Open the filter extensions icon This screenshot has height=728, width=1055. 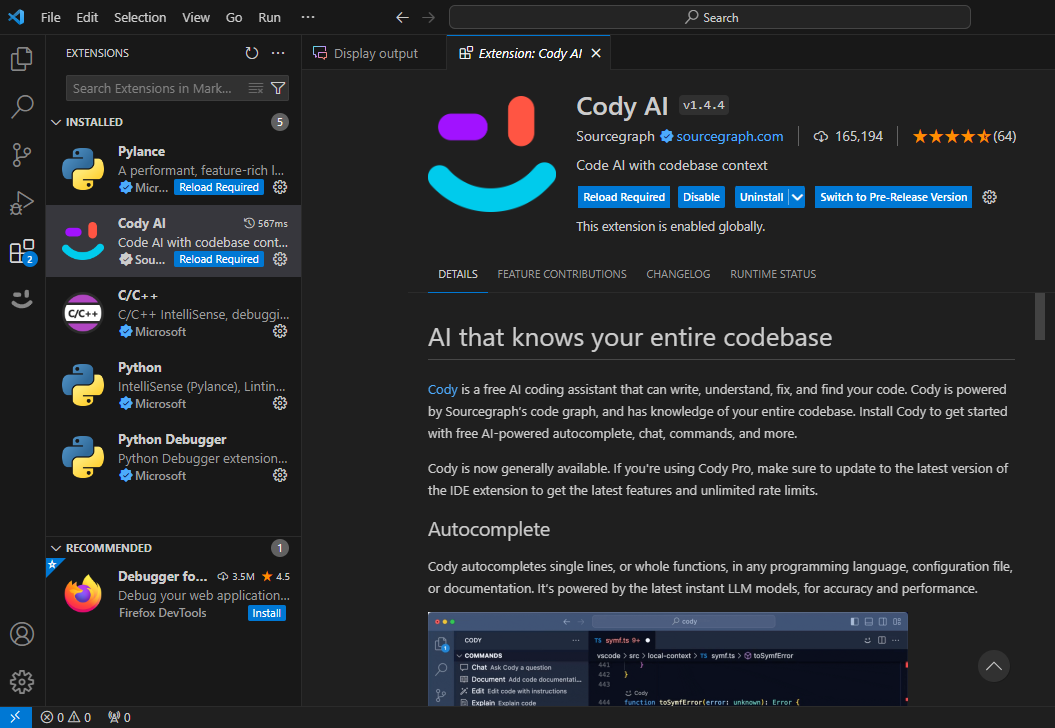click(x=279, y=88)
